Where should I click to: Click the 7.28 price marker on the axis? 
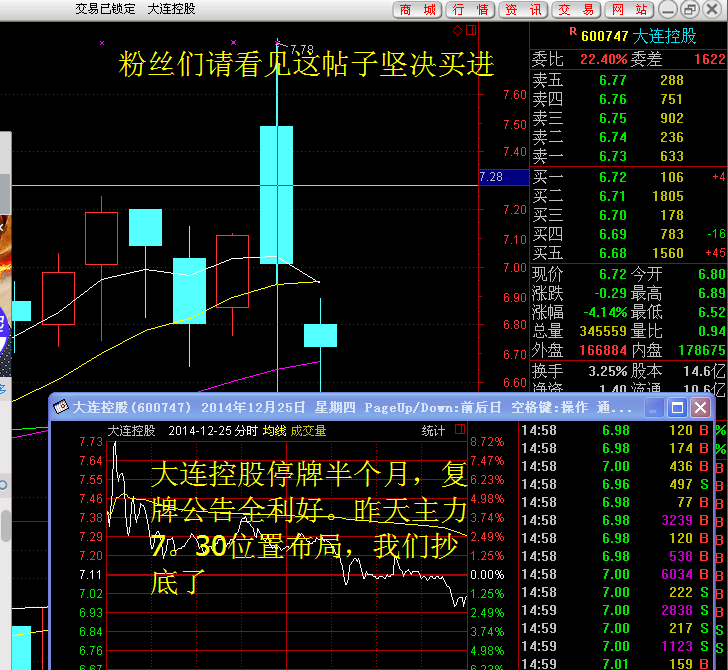pyautogui.click(x=503, y=177)
